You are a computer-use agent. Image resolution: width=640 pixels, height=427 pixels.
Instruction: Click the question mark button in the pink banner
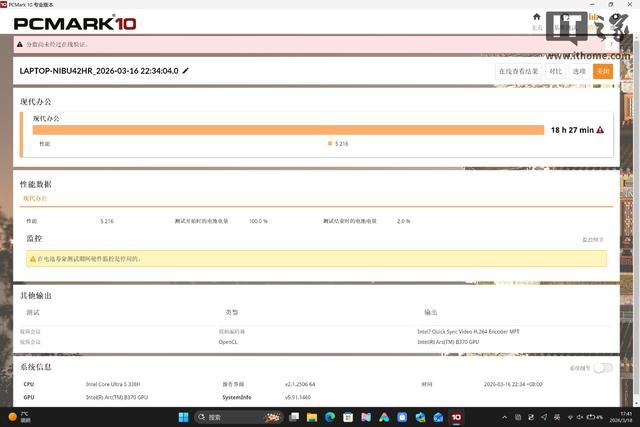611,44
